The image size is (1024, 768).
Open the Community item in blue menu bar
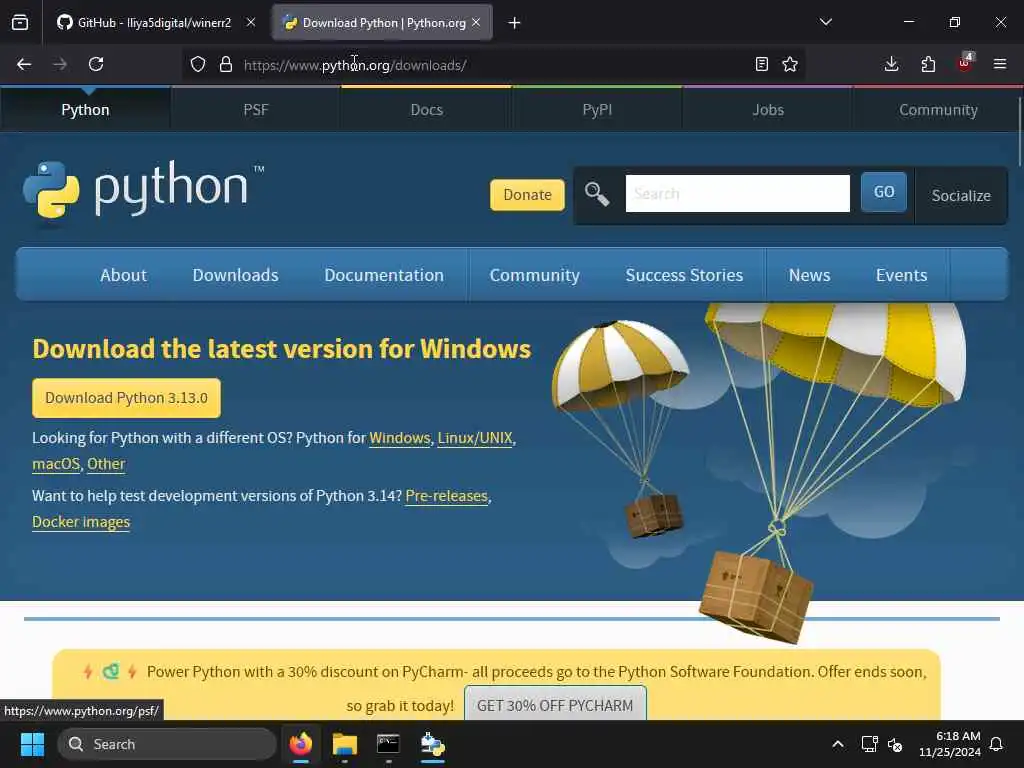[535, 275]
